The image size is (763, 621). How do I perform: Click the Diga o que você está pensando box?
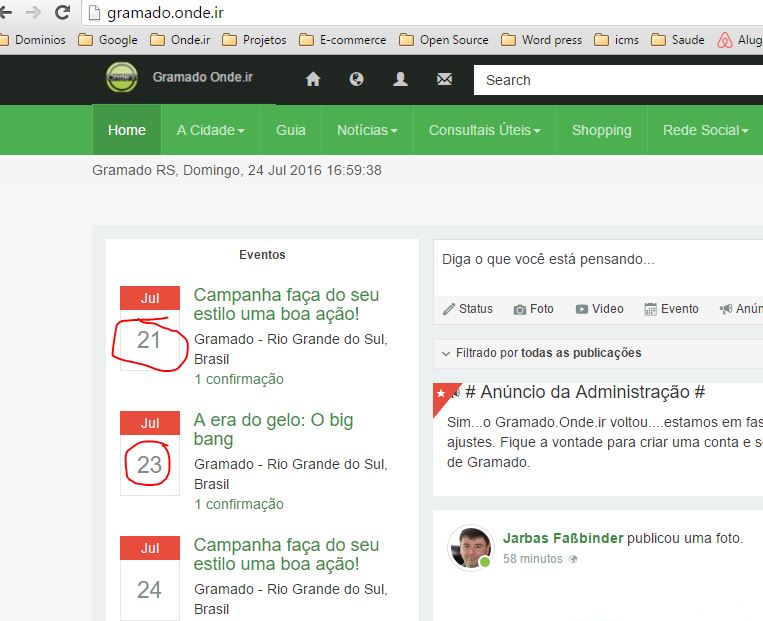click(x=598, y=268)
